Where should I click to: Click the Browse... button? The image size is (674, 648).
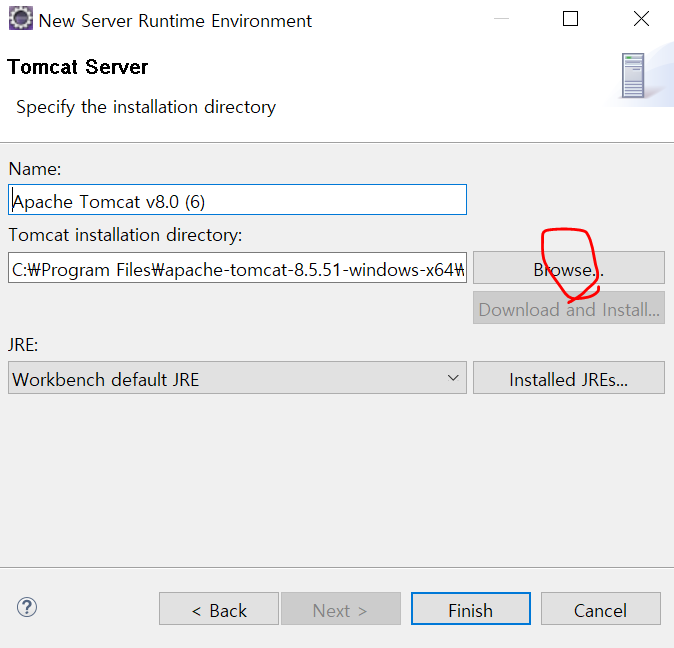click(x=569, y=268)
